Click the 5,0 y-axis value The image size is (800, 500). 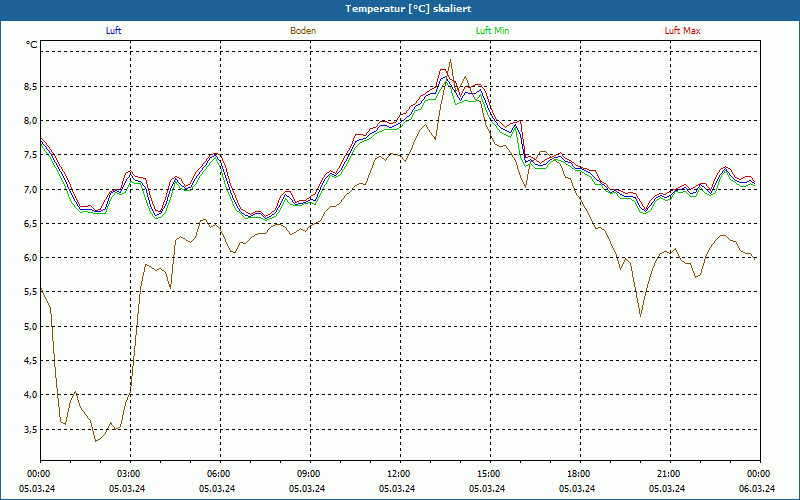click(x=31, y=327)
